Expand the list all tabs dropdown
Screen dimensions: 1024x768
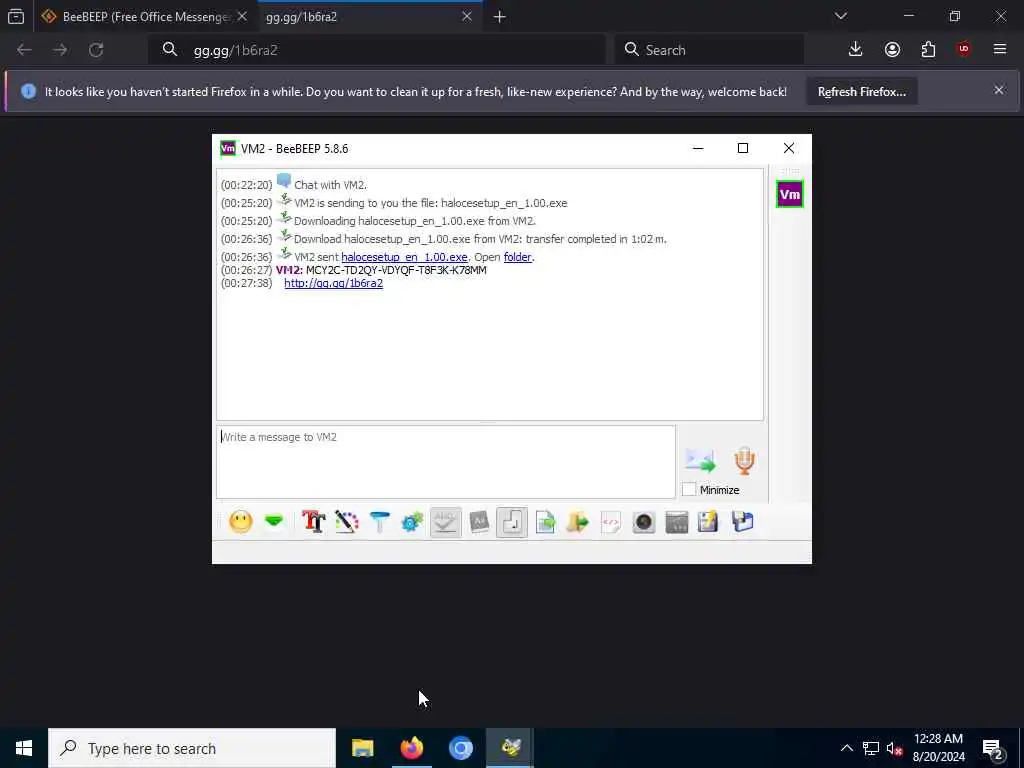pos(841,16)
